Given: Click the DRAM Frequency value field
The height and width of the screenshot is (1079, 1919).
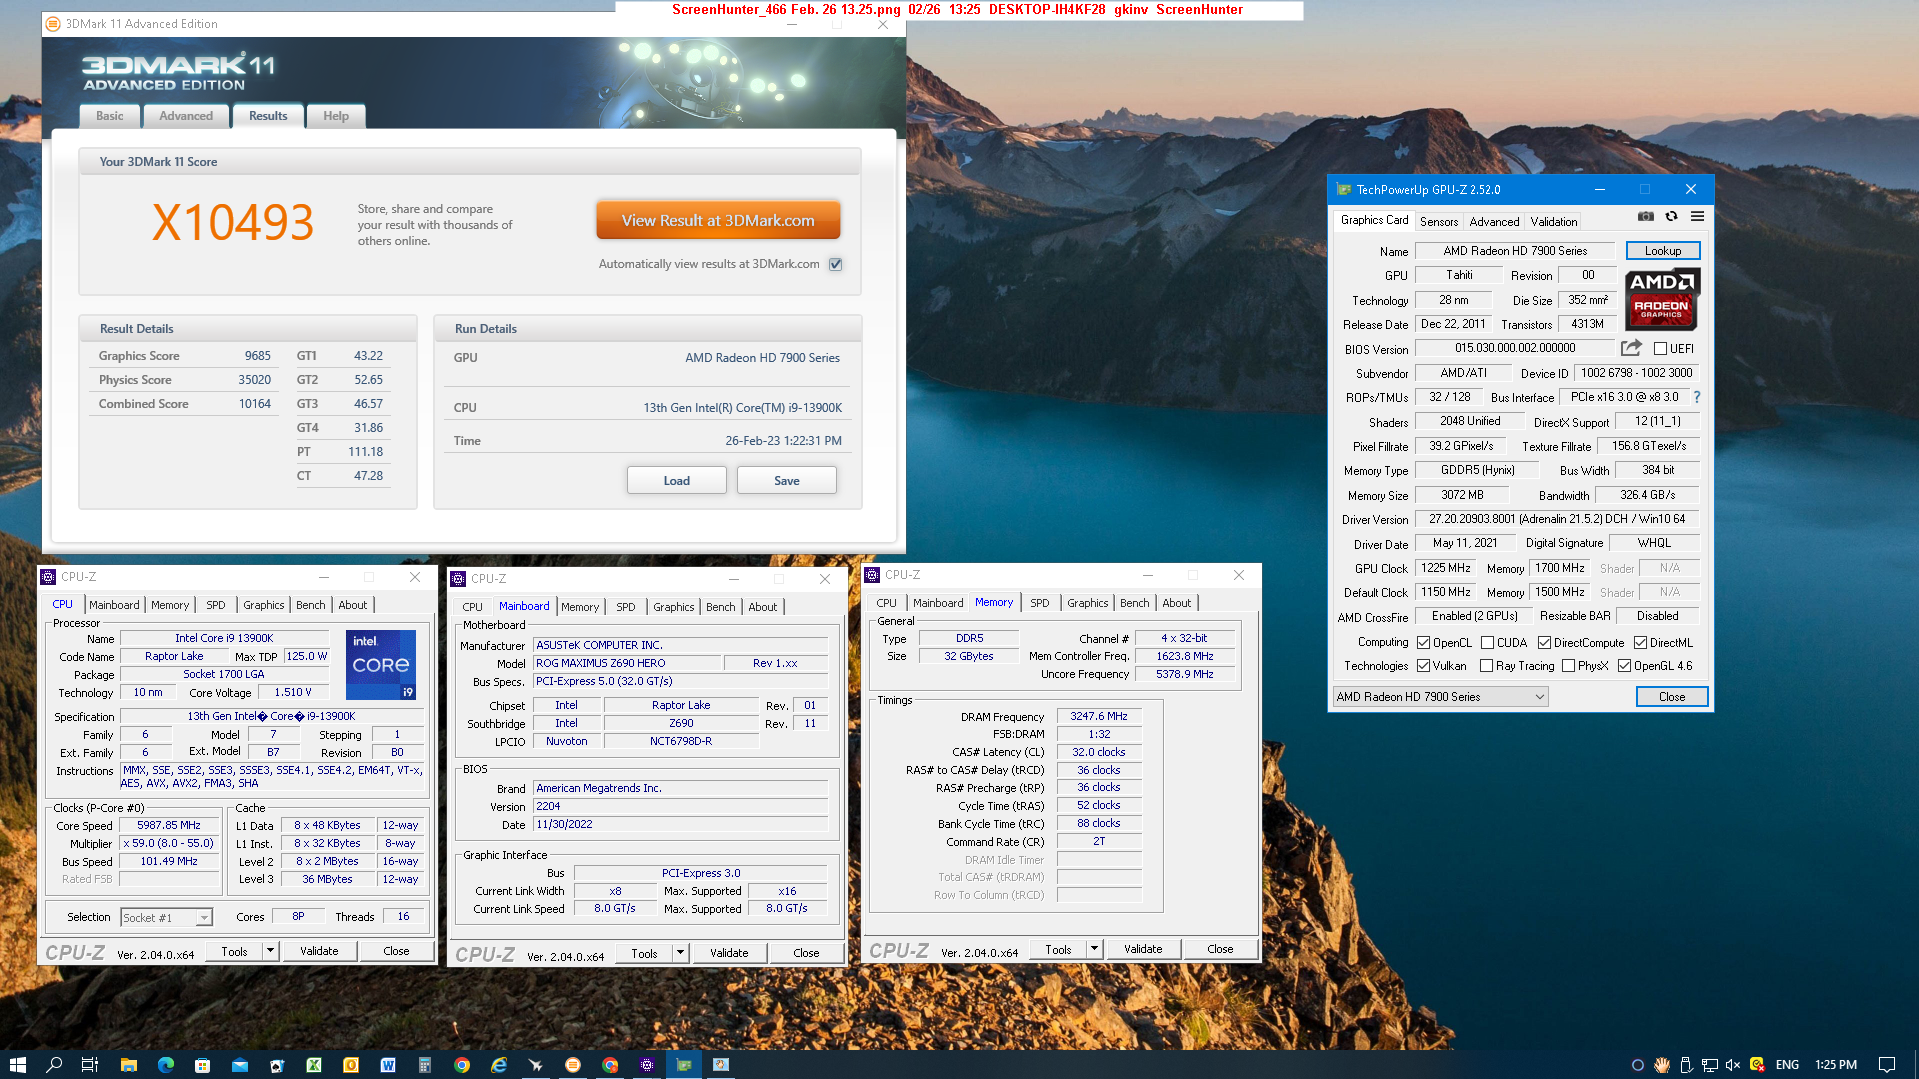Looking at the screenshot, I should (1099, 716).
